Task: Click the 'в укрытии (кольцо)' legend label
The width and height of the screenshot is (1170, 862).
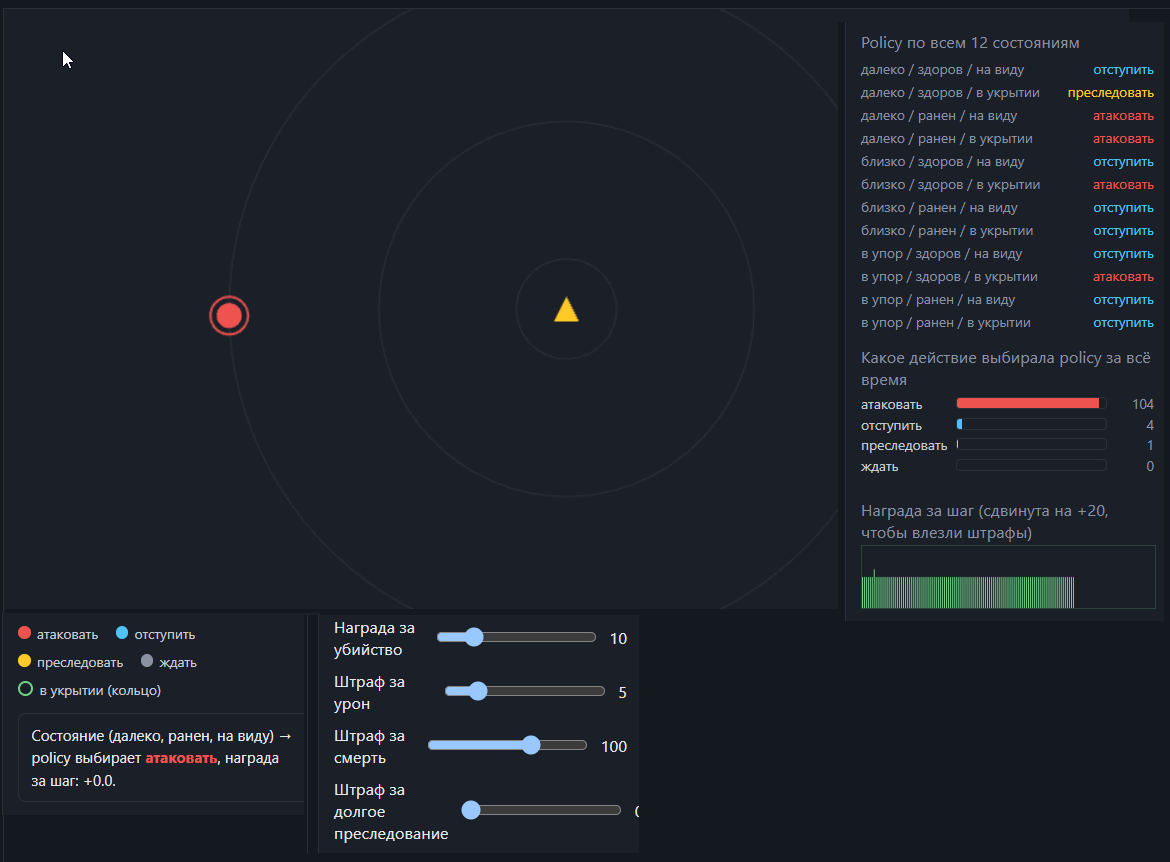Action: click(100, 690)
